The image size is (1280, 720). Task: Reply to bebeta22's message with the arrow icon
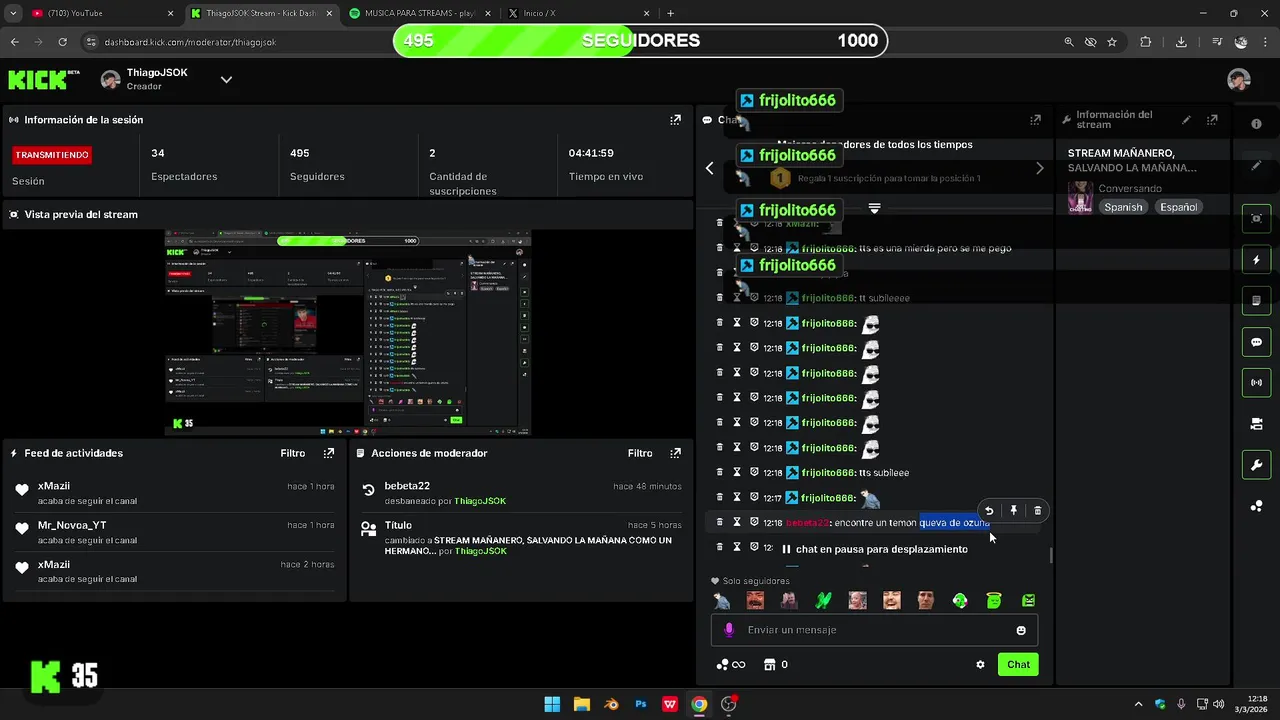(989, 511)
